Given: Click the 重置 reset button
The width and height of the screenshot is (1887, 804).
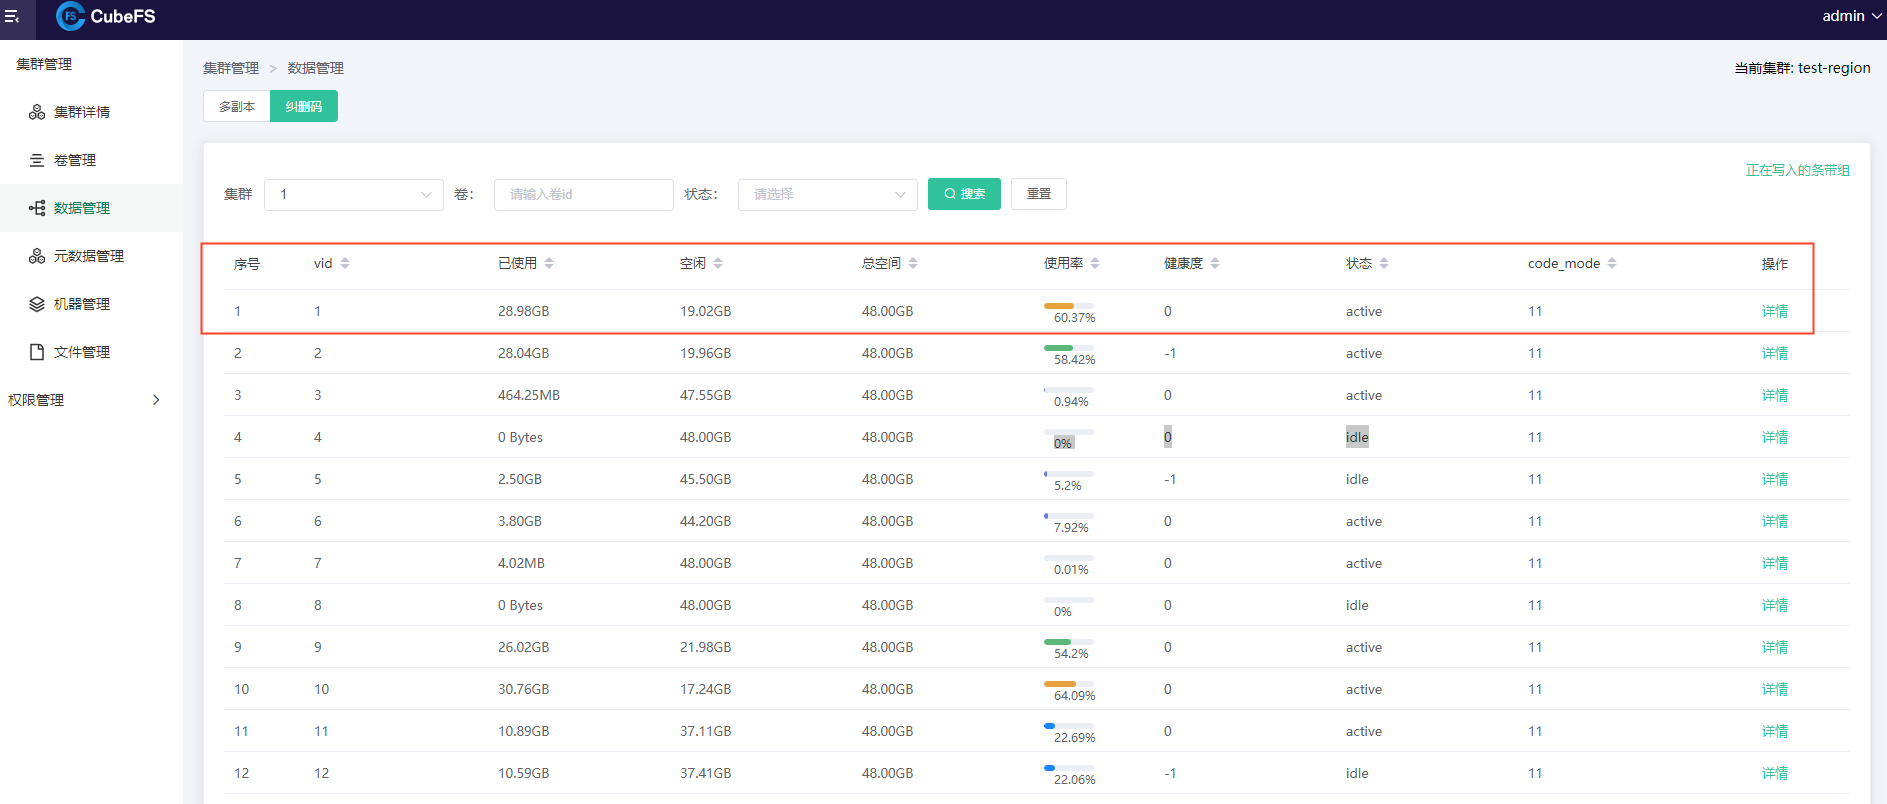Looking at the screenshot, I should pyautogui.click(x=1039, y=194).
